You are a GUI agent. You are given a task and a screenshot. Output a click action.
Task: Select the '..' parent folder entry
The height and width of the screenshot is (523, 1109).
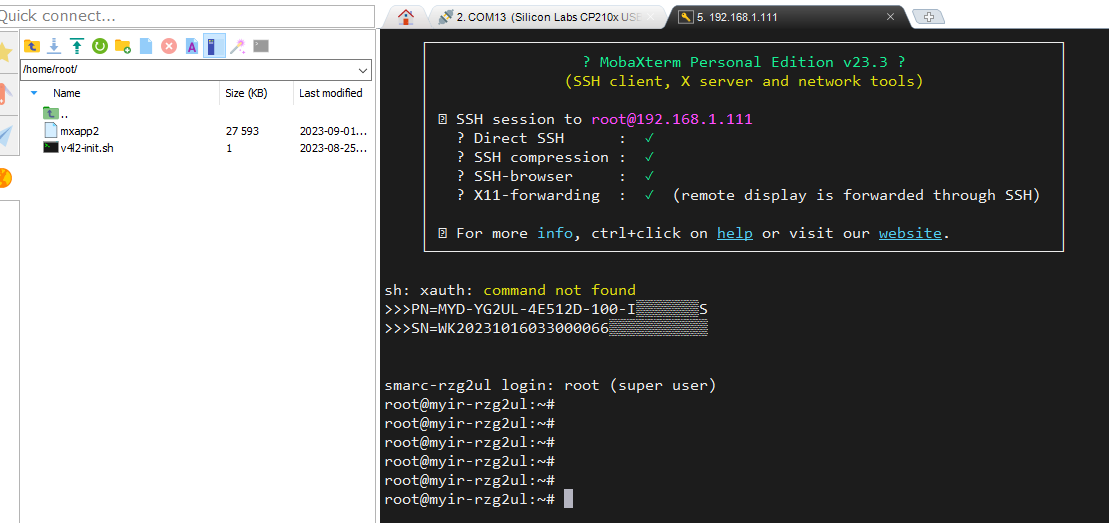[x=57, y=113]
